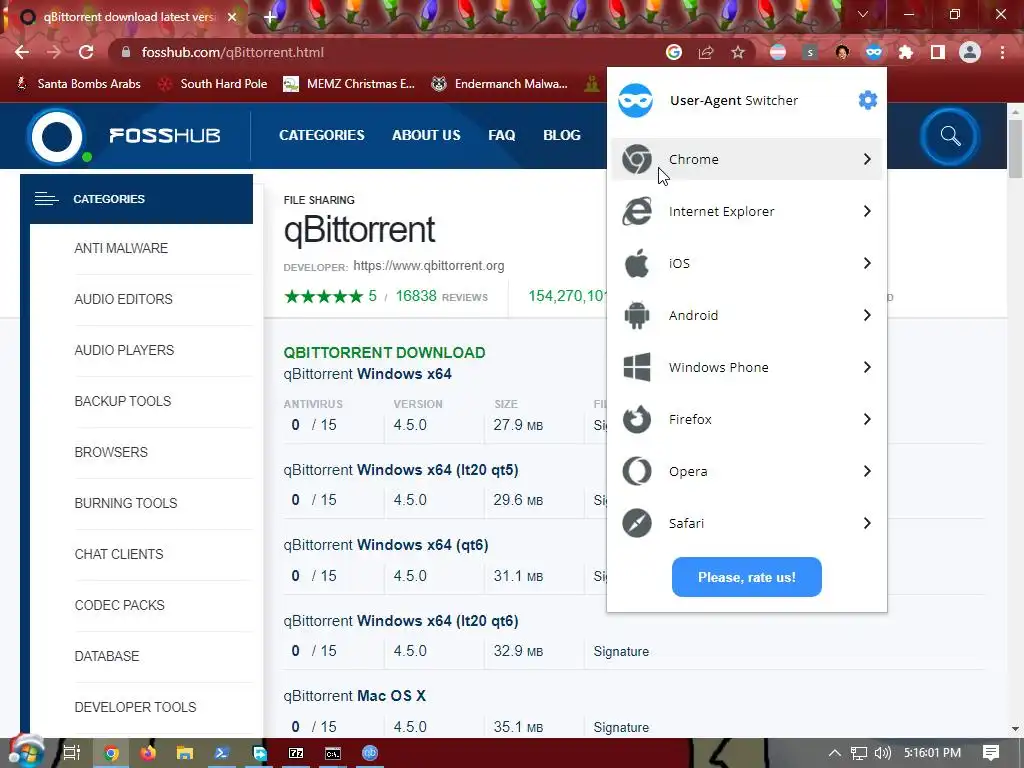The width and height of the screenshot is (1024, 768).
Task: Expand the Safari submenu arrow
Action: pos(867,523)
